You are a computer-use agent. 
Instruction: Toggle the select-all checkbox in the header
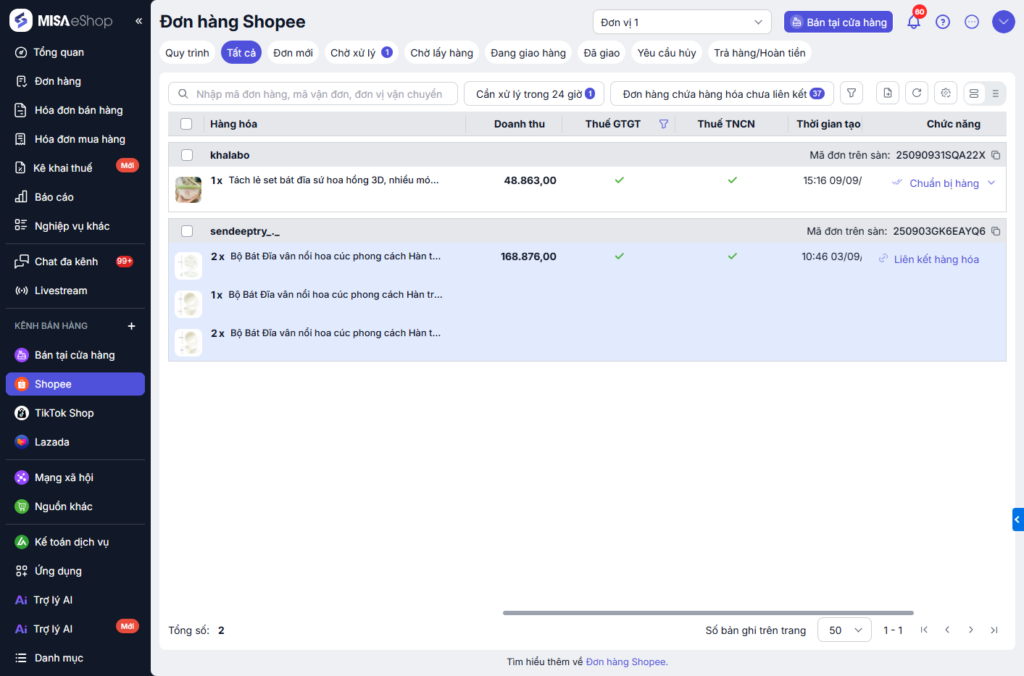point(186,124)
